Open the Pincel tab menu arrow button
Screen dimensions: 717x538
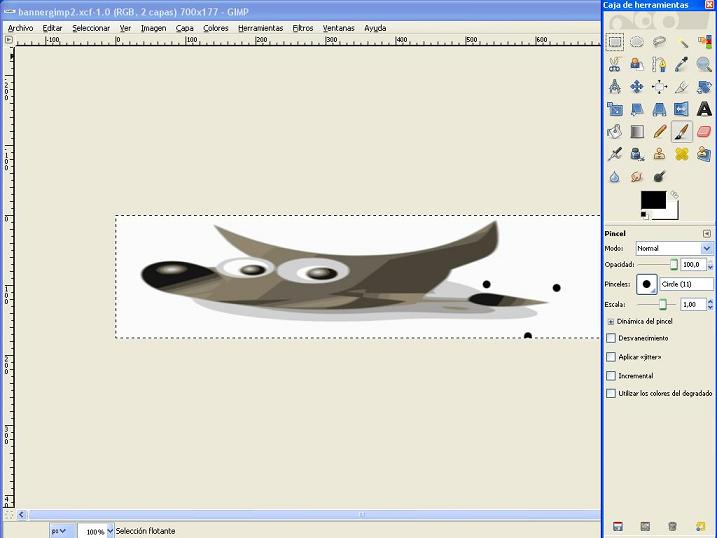(x=706, y=234)
